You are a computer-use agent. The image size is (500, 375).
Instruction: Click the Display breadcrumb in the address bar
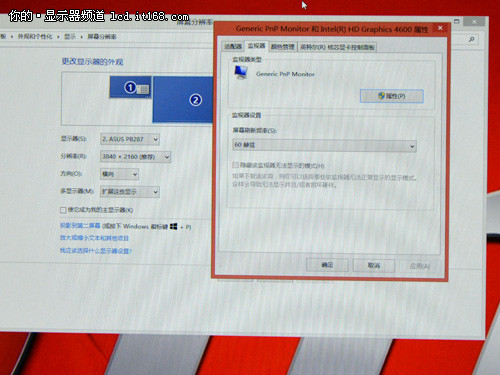tap(70, 36)
